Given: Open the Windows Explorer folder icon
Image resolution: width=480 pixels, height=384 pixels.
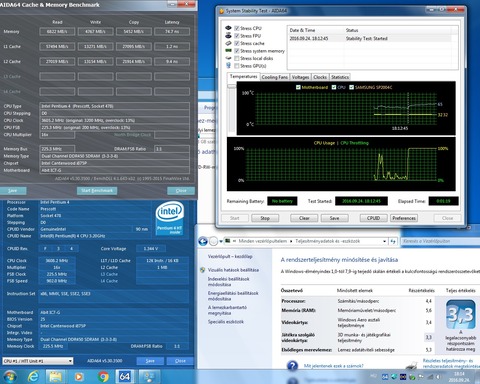Looking at the screenshot, I should pyautogui.click(x=56, y=377).
